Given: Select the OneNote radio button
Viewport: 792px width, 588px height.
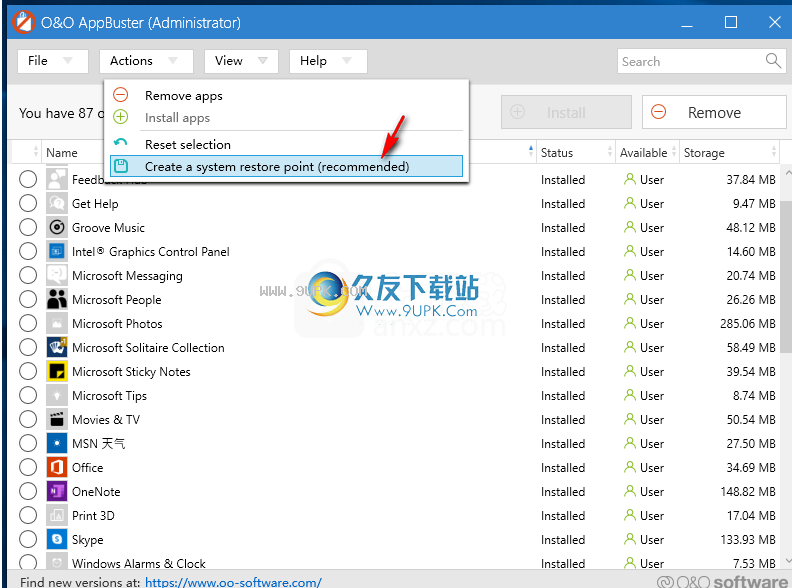Looking at the screenshot, I should pyautogui.click(x=28, y=491).
